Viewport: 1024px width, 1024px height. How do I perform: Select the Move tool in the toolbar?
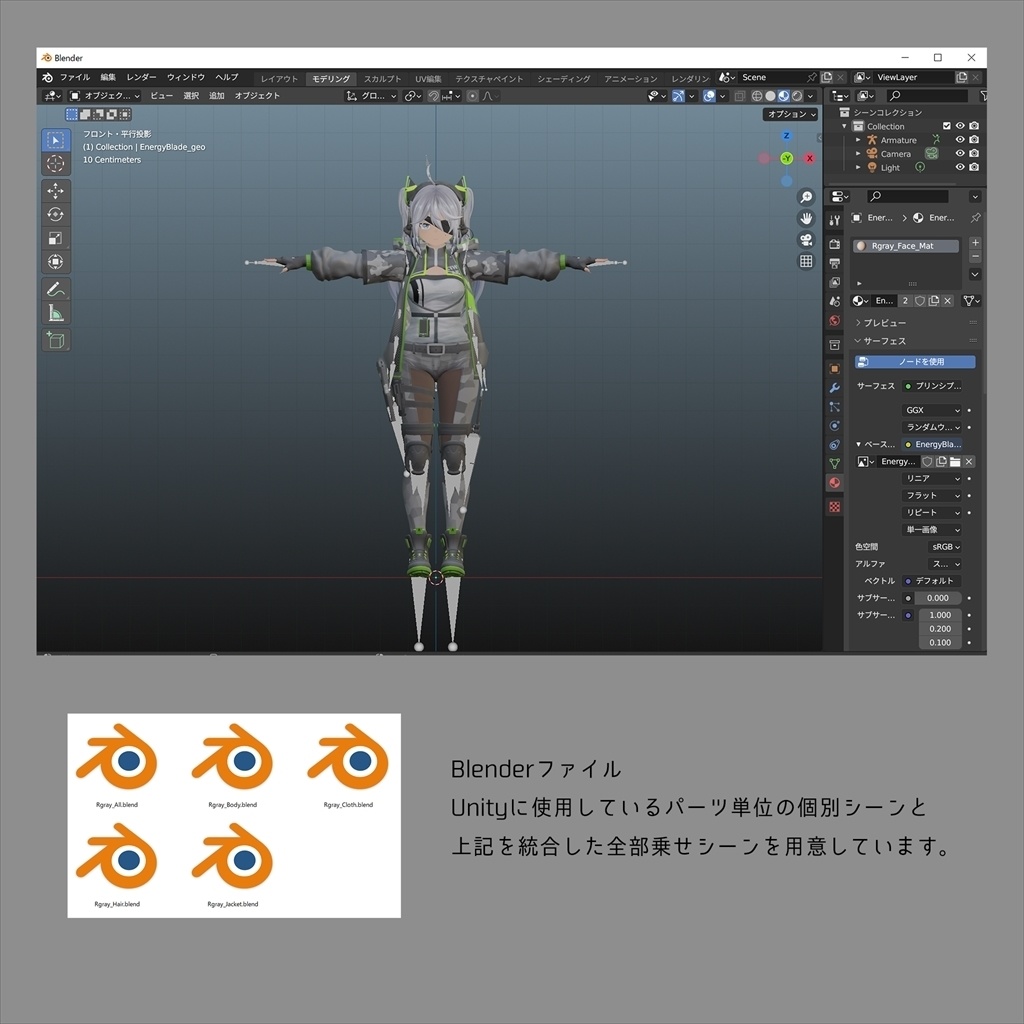point(56,188)
